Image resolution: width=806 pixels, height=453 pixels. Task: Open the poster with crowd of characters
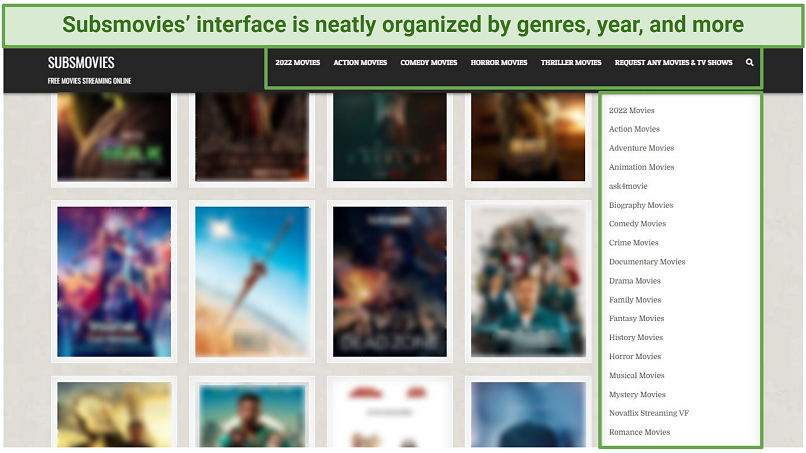point(528,282)
